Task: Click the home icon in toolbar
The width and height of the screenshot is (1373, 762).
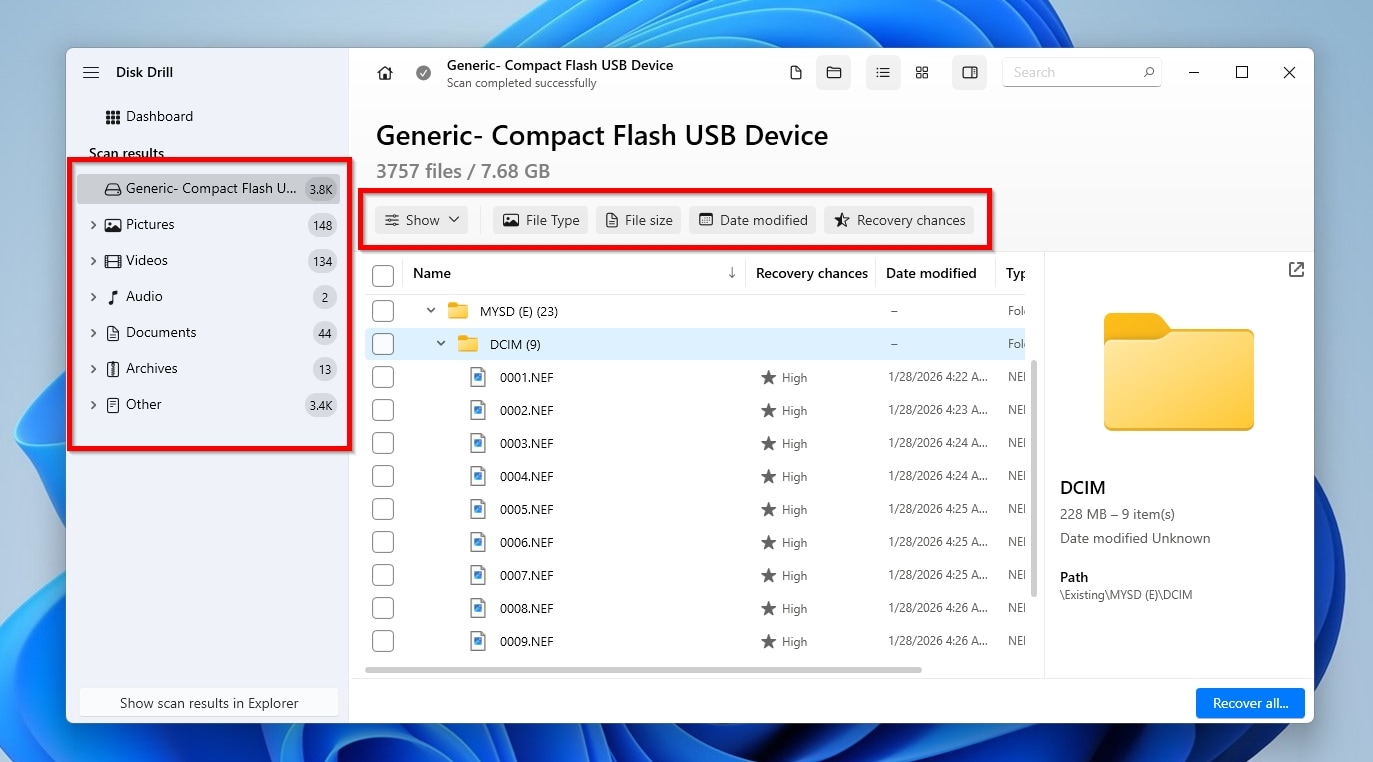Action: click(385, 72)
